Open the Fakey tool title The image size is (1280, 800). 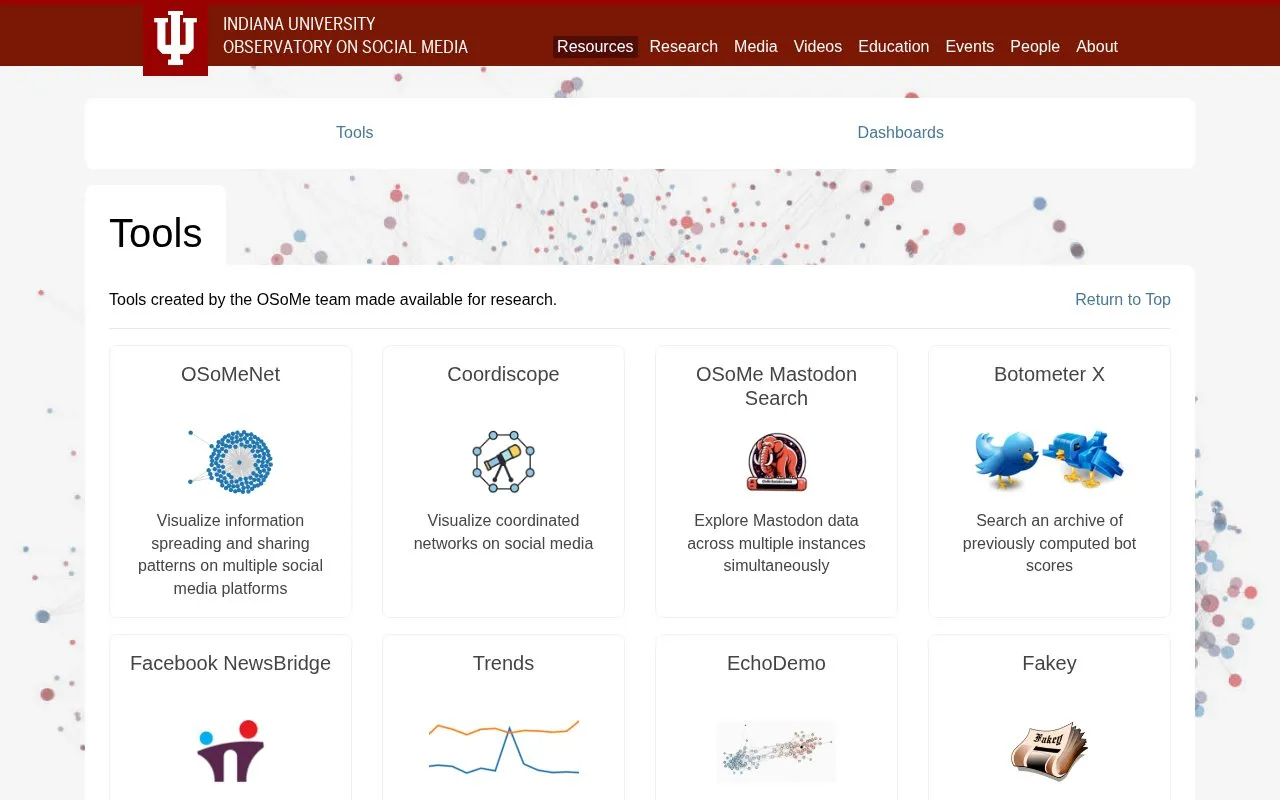(1049, 663)
